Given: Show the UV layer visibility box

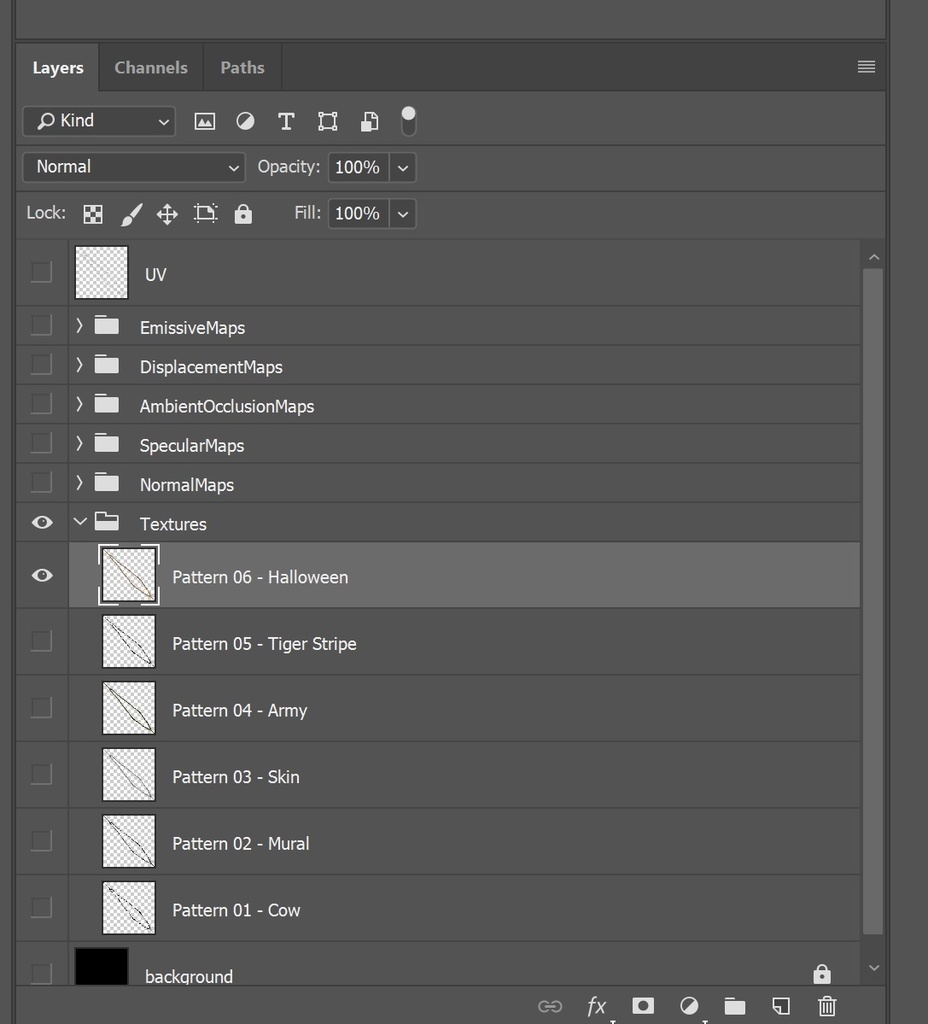Looking at the screenshot, I should [41, 272].
